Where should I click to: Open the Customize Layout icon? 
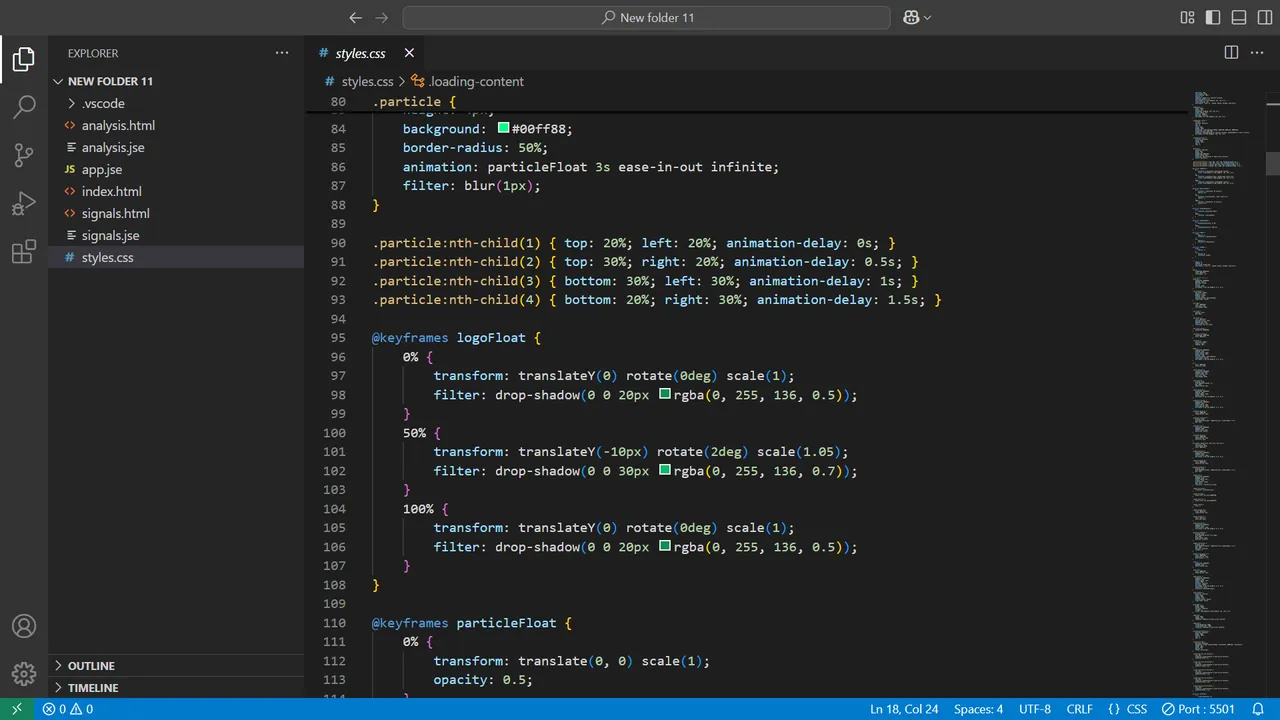[1187, 17]
